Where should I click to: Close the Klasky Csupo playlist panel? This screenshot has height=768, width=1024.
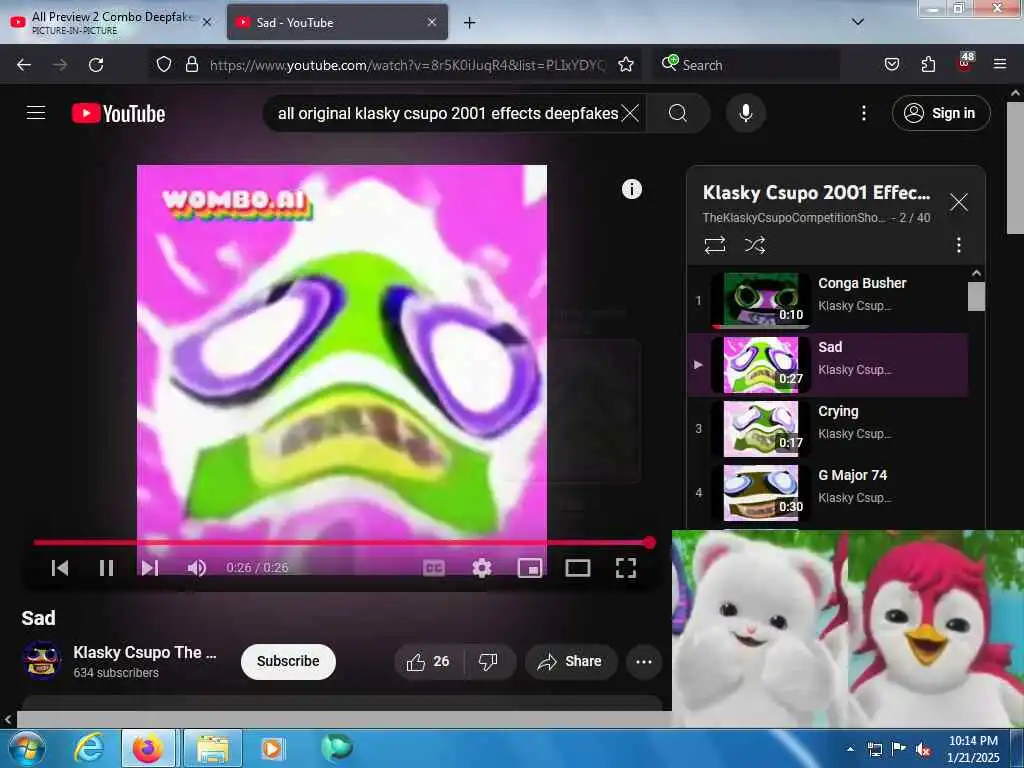(x=958, y=202)
